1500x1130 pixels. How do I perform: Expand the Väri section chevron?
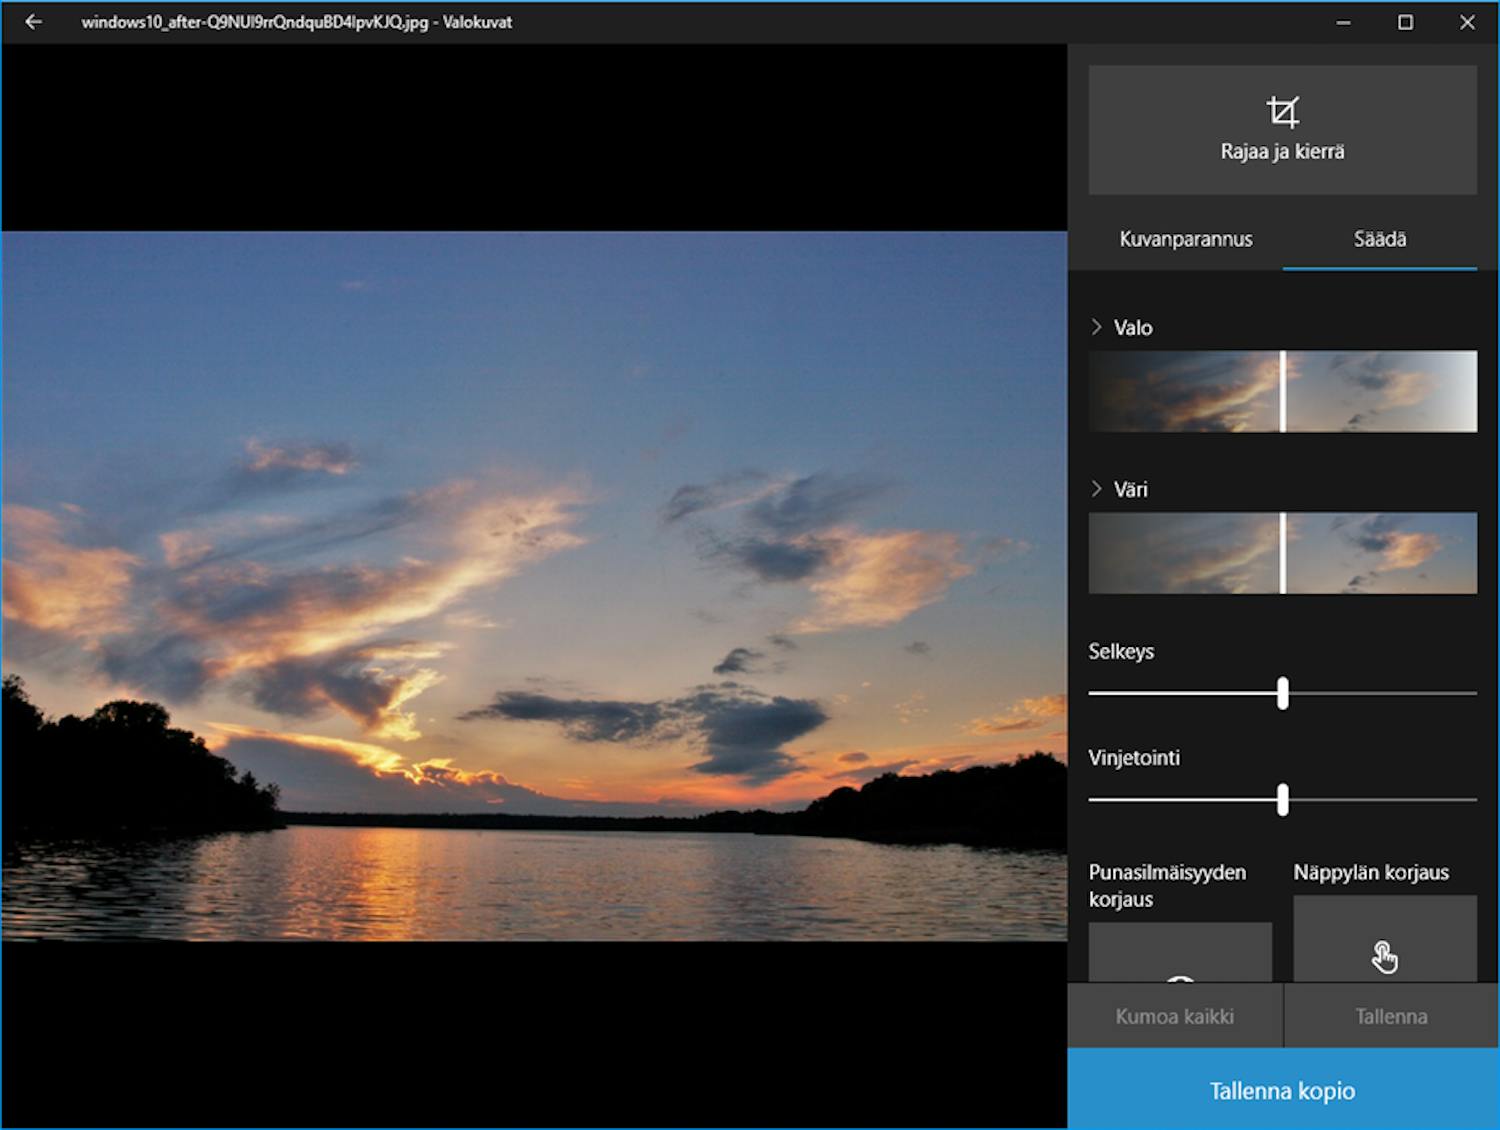click(1097, 489)
